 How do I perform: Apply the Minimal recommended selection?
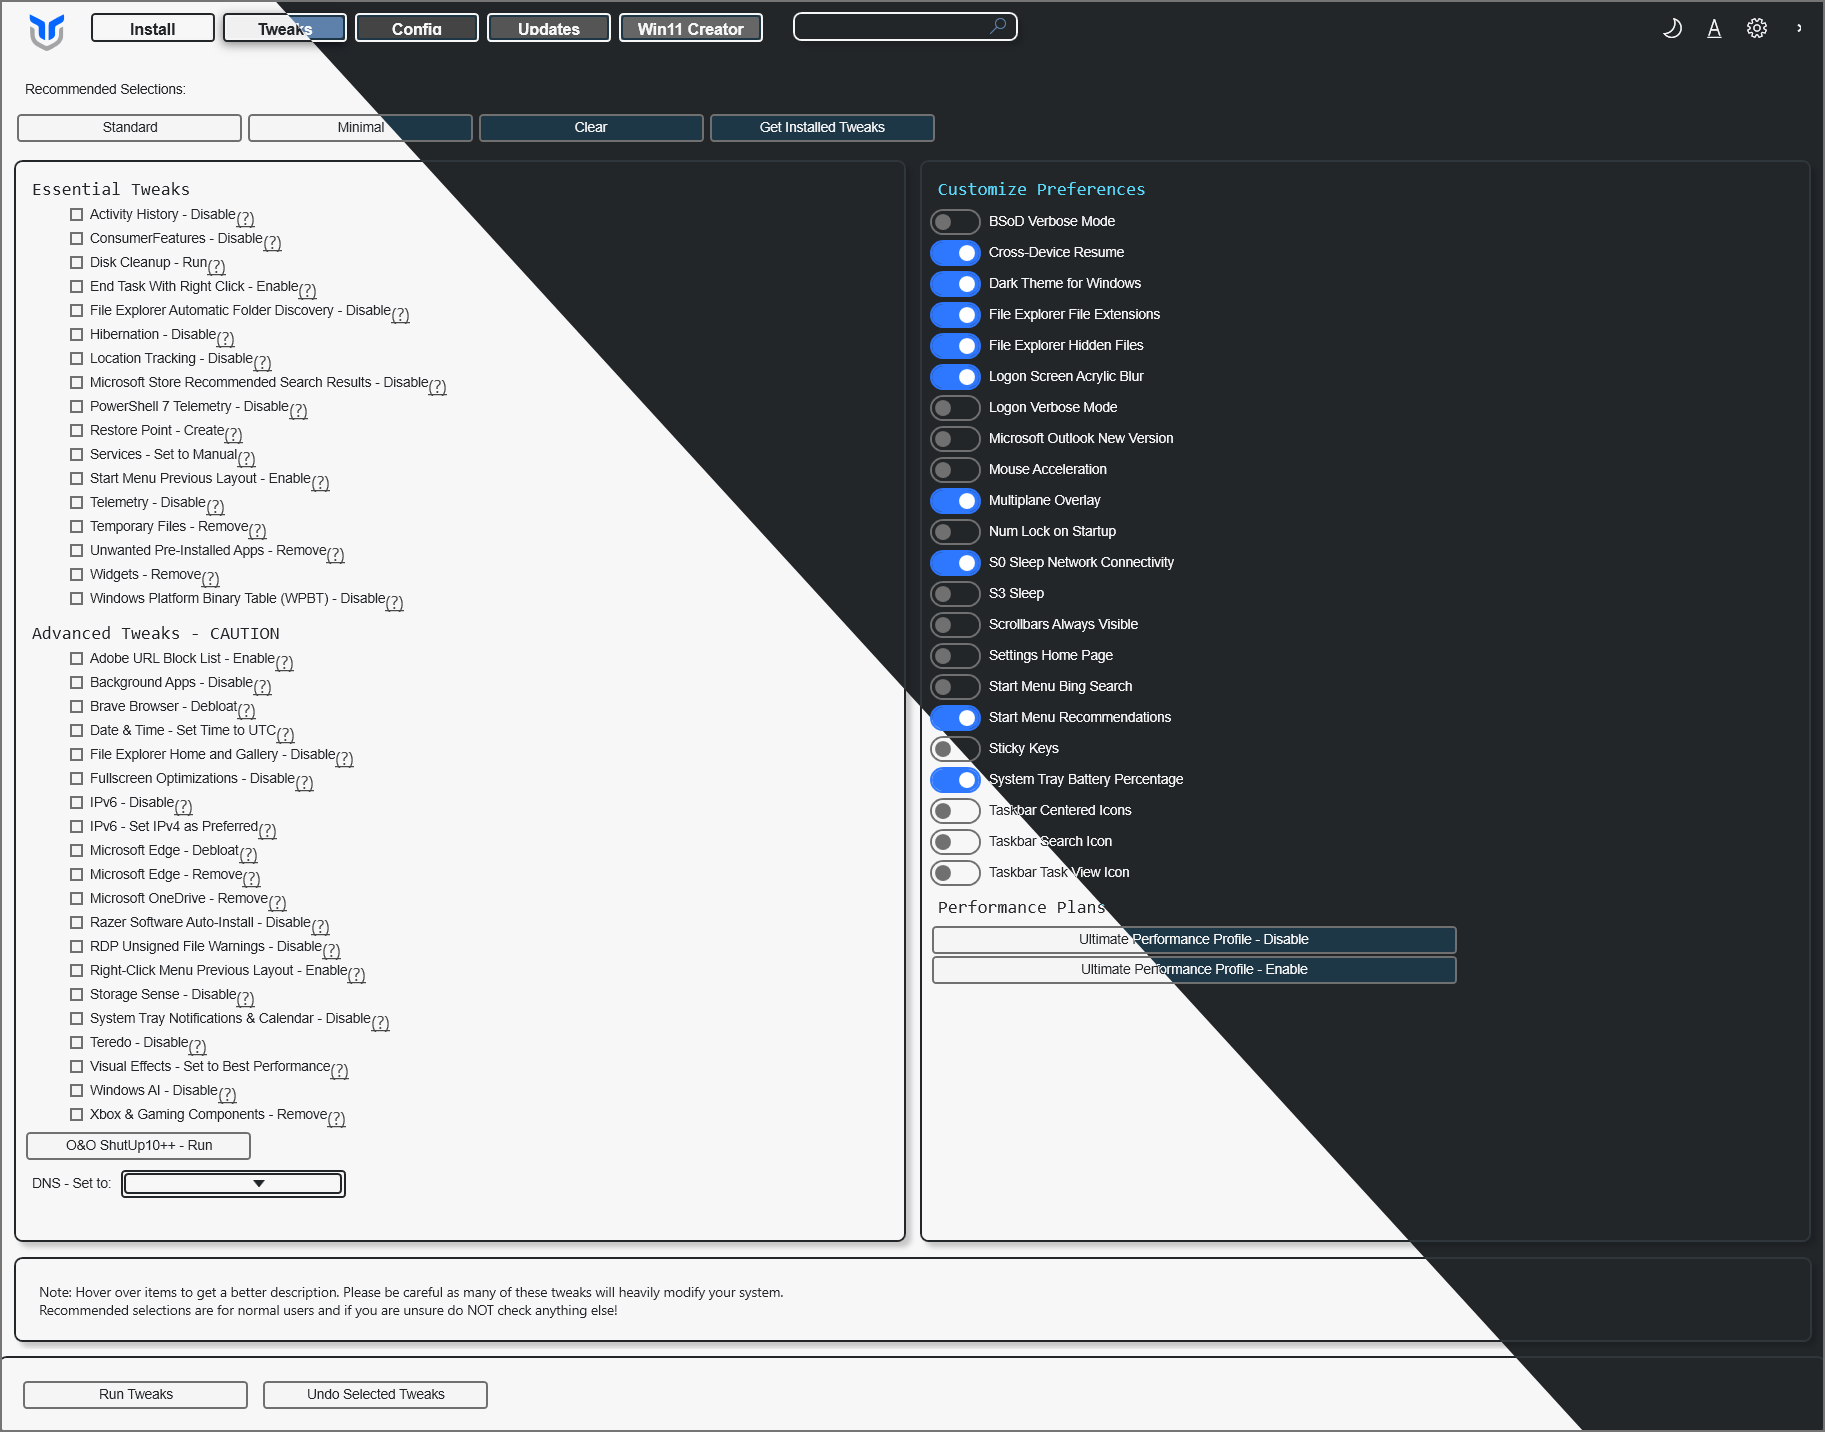[360, 128]
